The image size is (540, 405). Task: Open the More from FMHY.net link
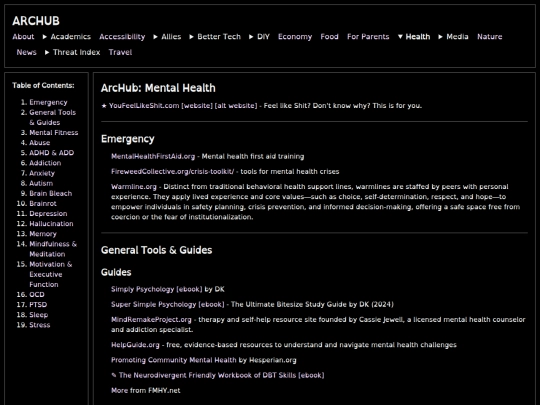(x=146, y=390)
